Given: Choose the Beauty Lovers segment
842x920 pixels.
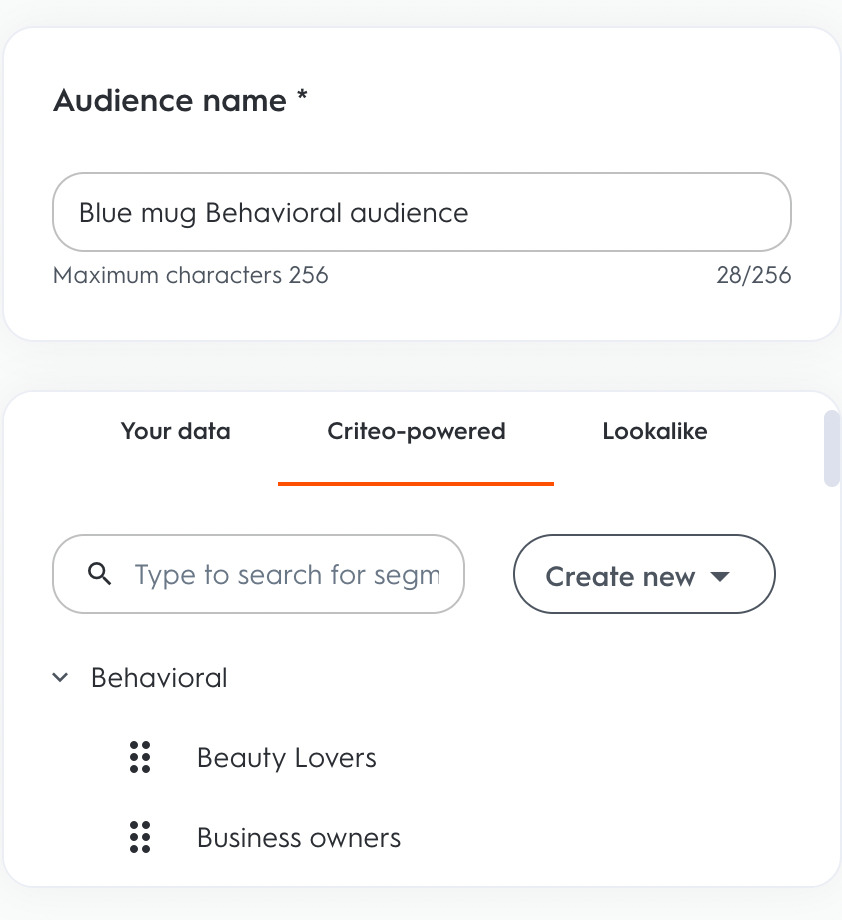Looking at the screenshot, I should 287,757.
